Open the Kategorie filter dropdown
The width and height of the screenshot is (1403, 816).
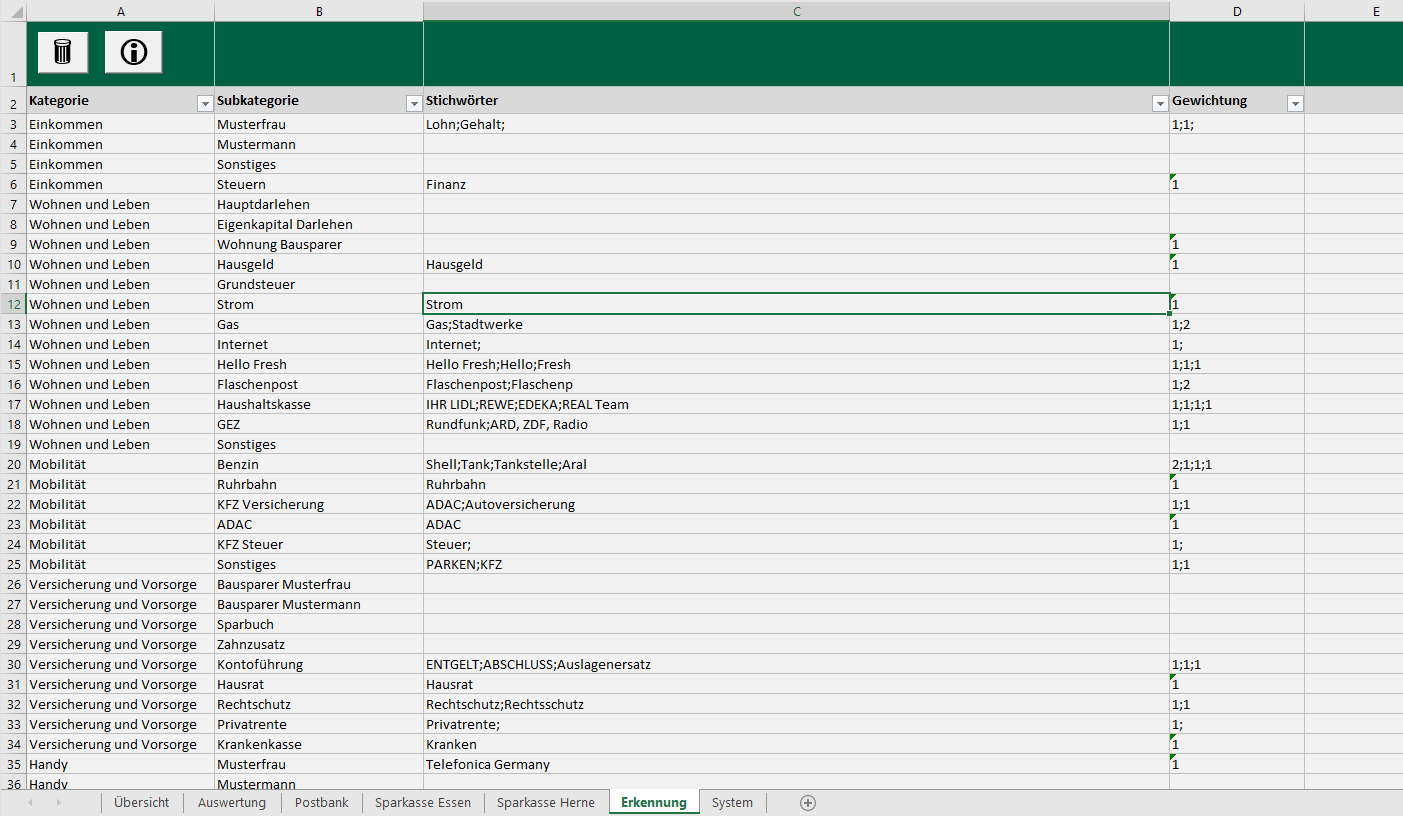(205, 103)
